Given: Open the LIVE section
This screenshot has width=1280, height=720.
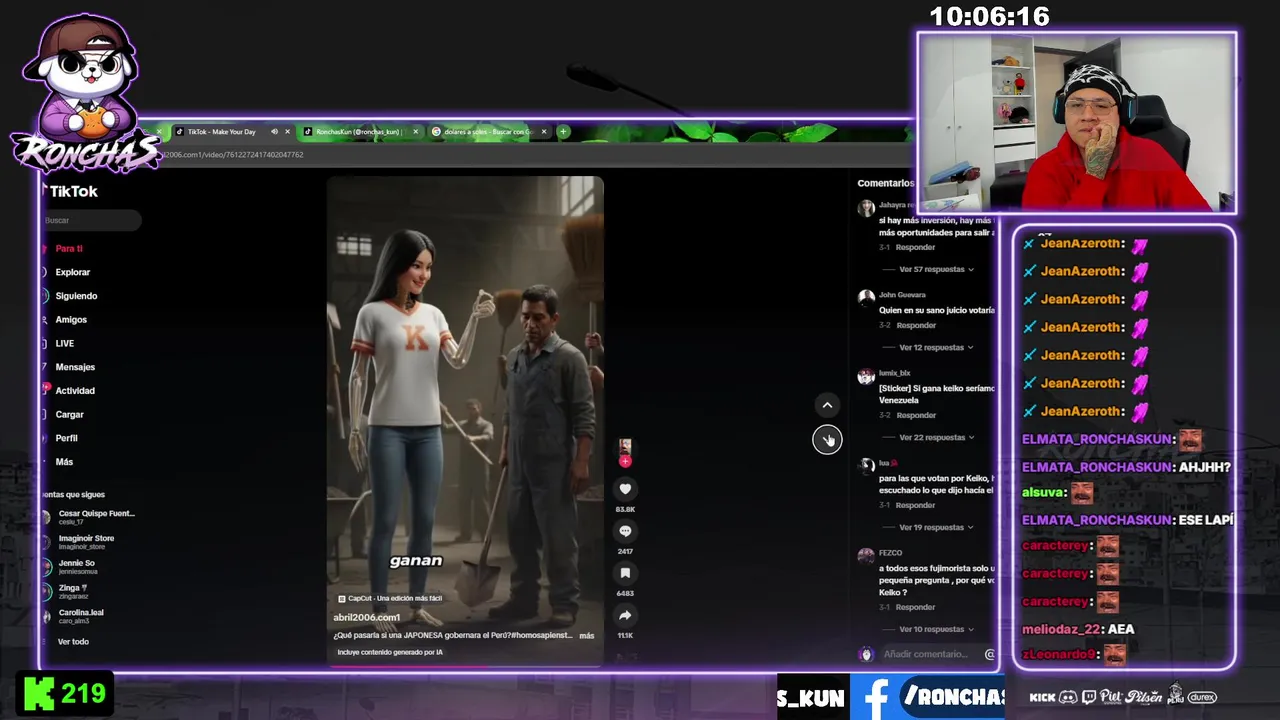Looking at the screenshot, I should (64, 343).
